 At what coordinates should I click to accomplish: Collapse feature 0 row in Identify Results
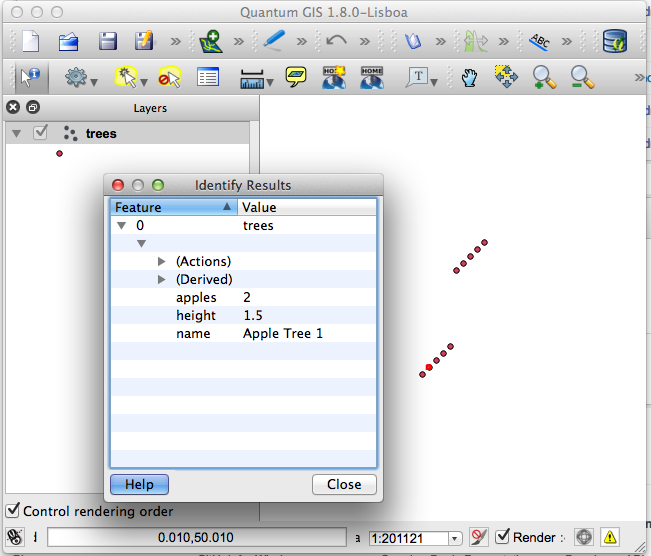click(x=122, y=226)
